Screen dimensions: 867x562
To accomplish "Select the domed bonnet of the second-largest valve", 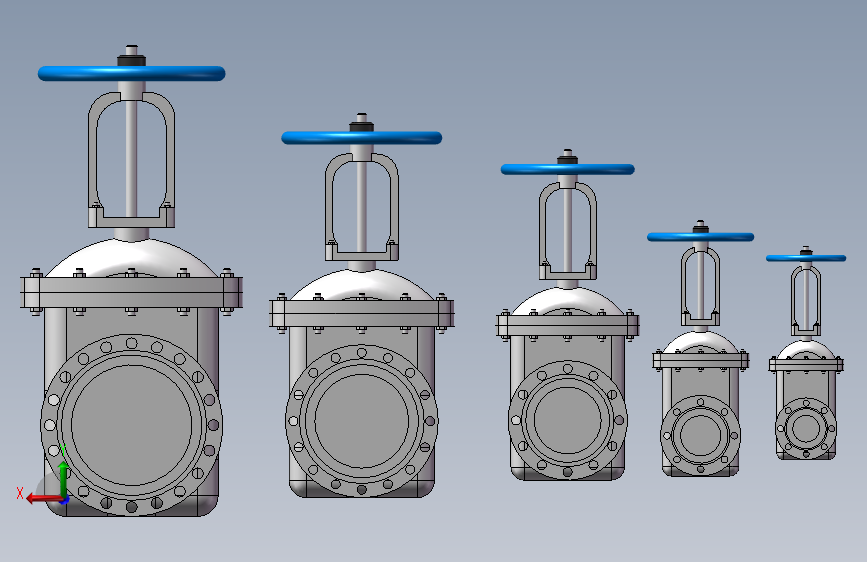I will [x=362, y=285].
